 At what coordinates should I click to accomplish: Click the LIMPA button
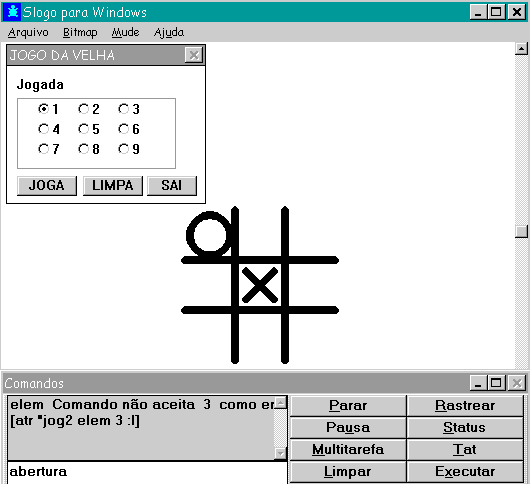(113, 186)
